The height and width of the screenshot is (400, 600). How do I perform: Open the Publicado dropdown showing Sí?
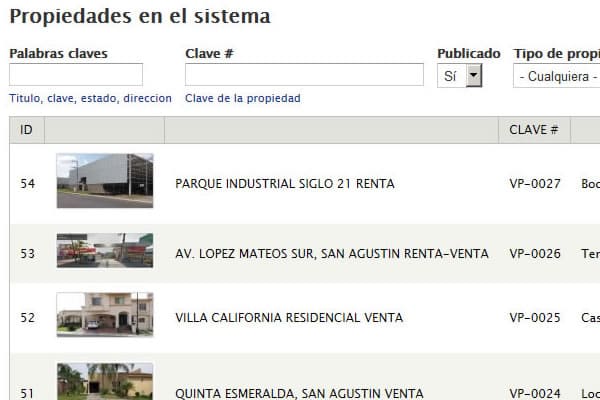[x=460, y=75]
